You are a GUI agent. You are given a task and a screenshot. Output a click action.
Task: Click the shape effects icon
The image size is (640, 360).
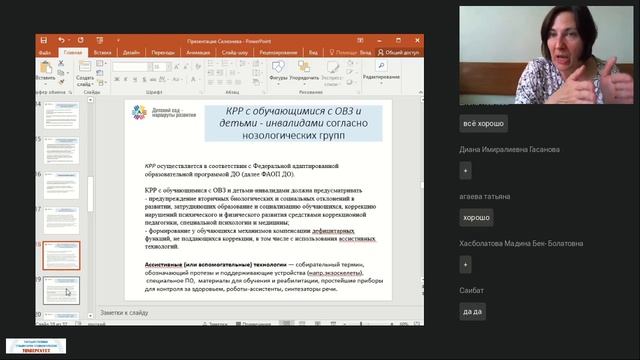tap(350, 82)
